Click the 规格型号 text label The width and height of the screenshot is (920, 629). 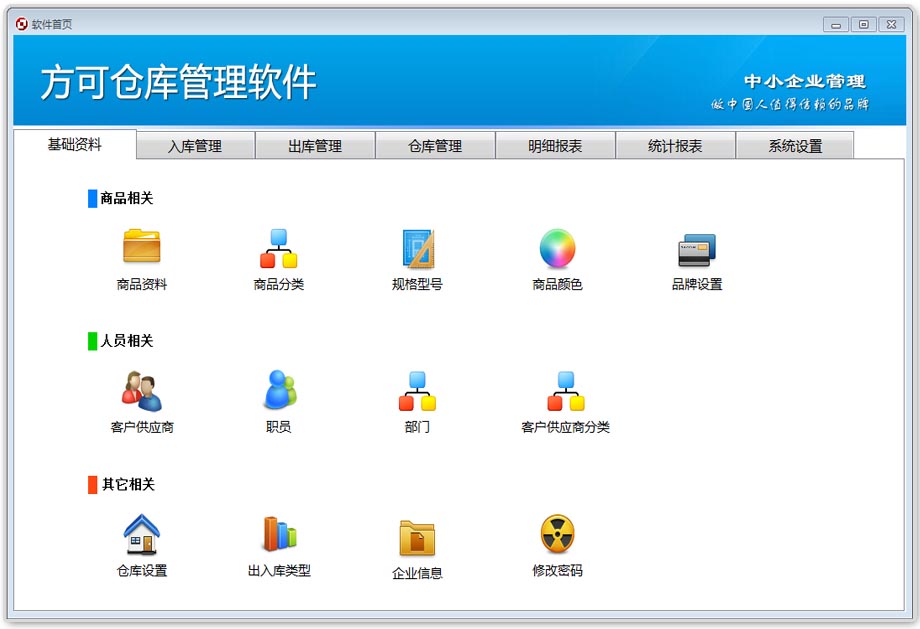point(417,285)
